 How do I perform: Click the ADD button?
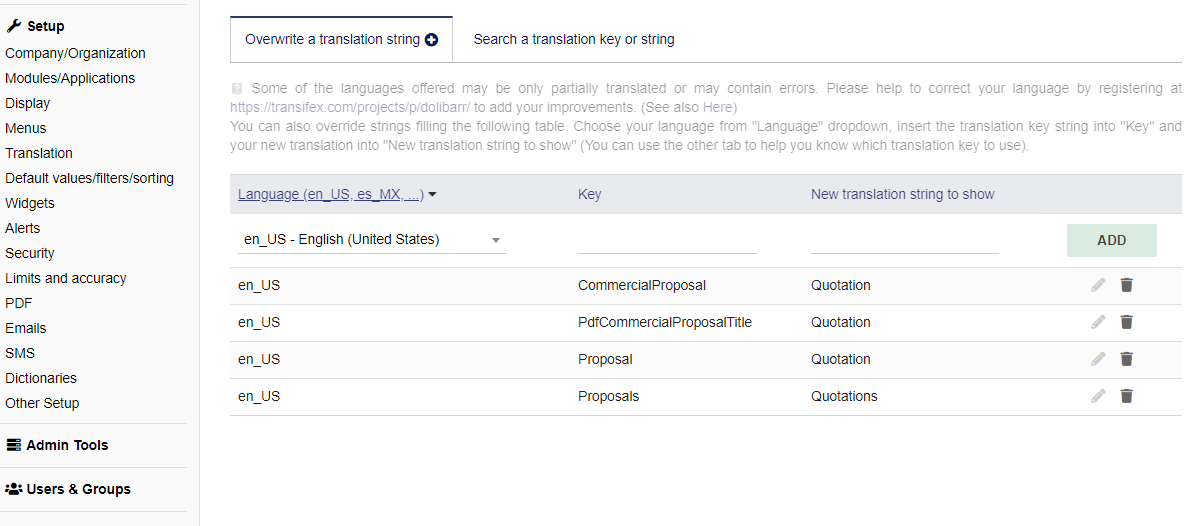point(1111,240)
